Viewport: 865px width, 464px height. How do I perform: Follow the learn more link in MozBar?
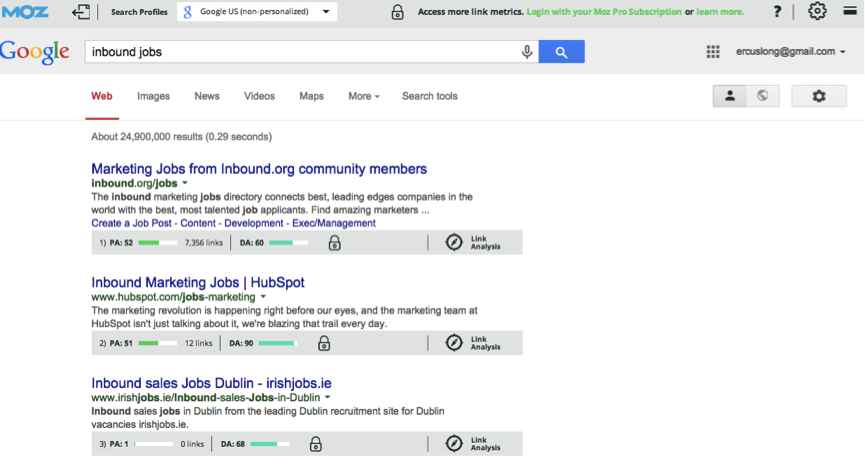click(x=720, y=12)
